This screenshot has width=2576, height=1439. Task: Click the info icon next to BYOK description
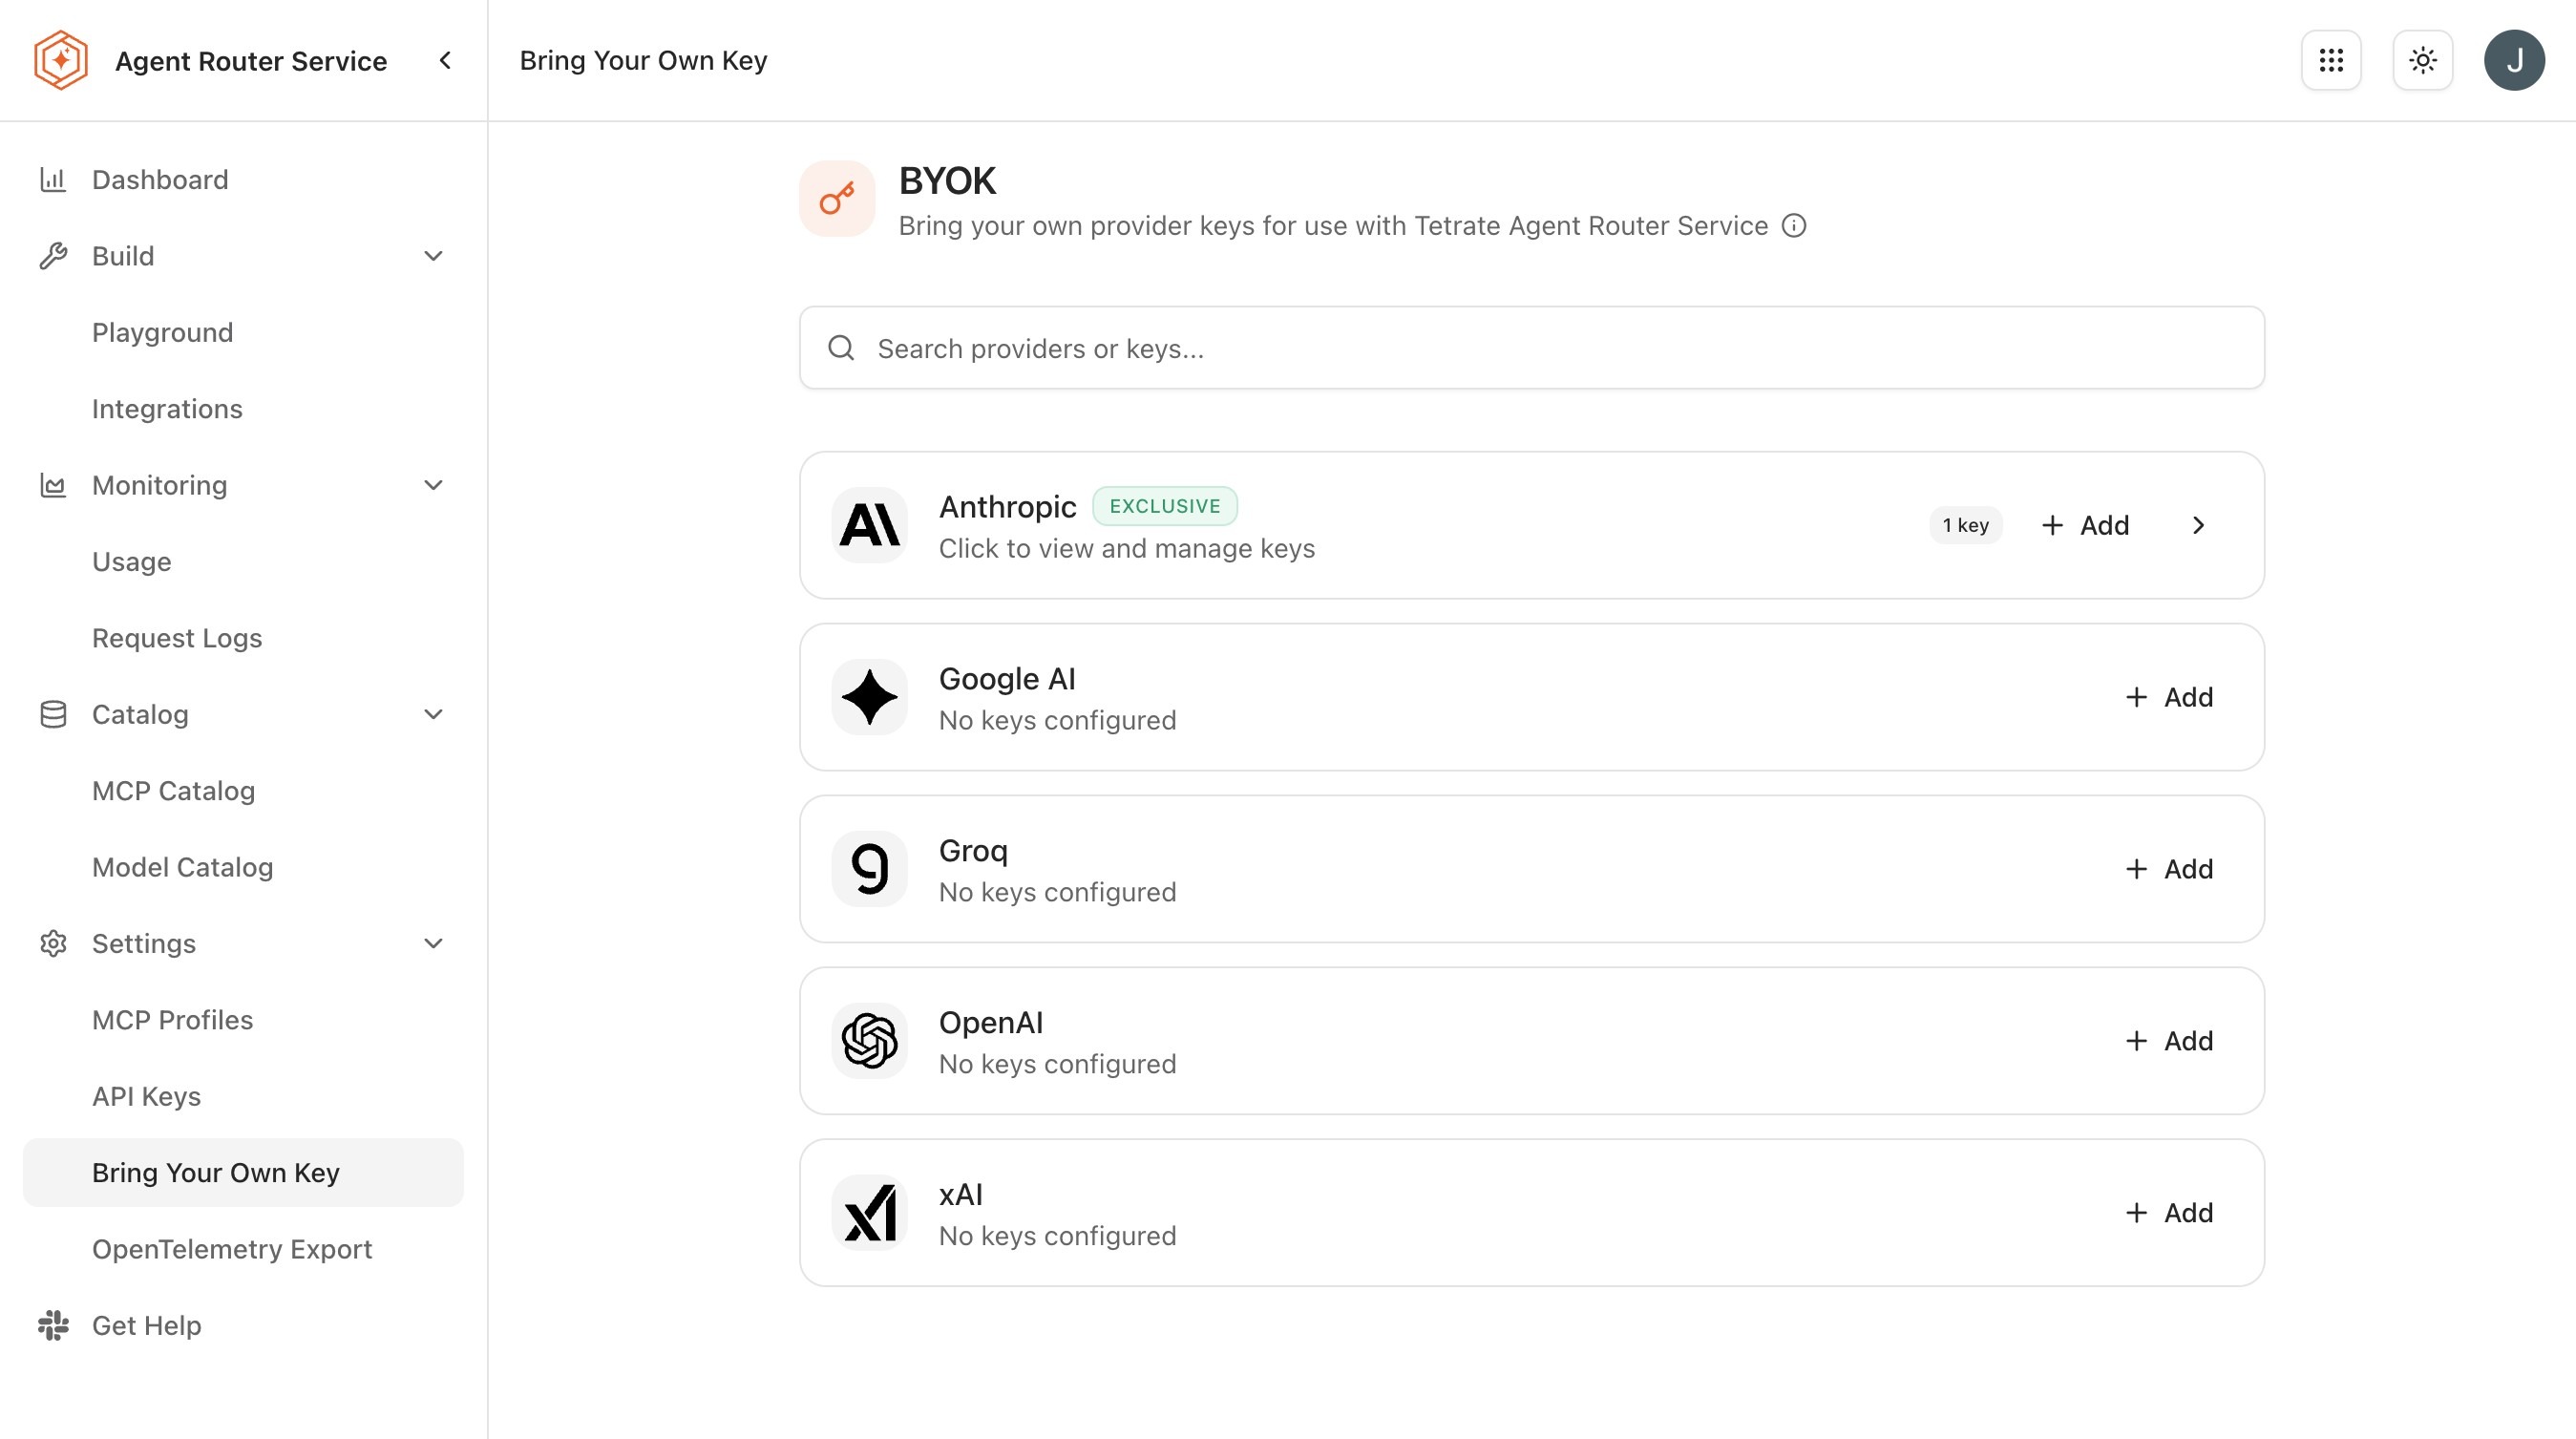tap(1794, 225)
